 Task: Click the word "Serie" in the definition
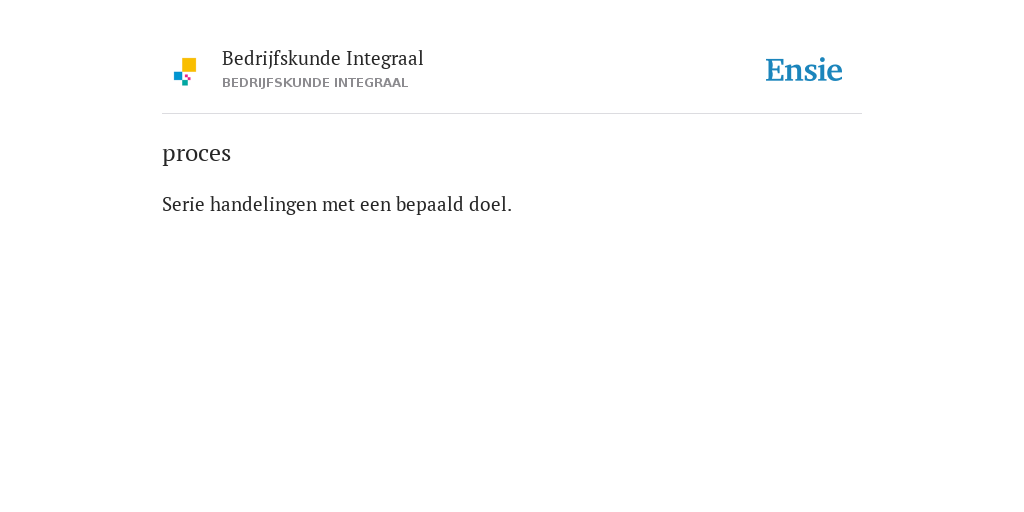click(x=184, y=204)
